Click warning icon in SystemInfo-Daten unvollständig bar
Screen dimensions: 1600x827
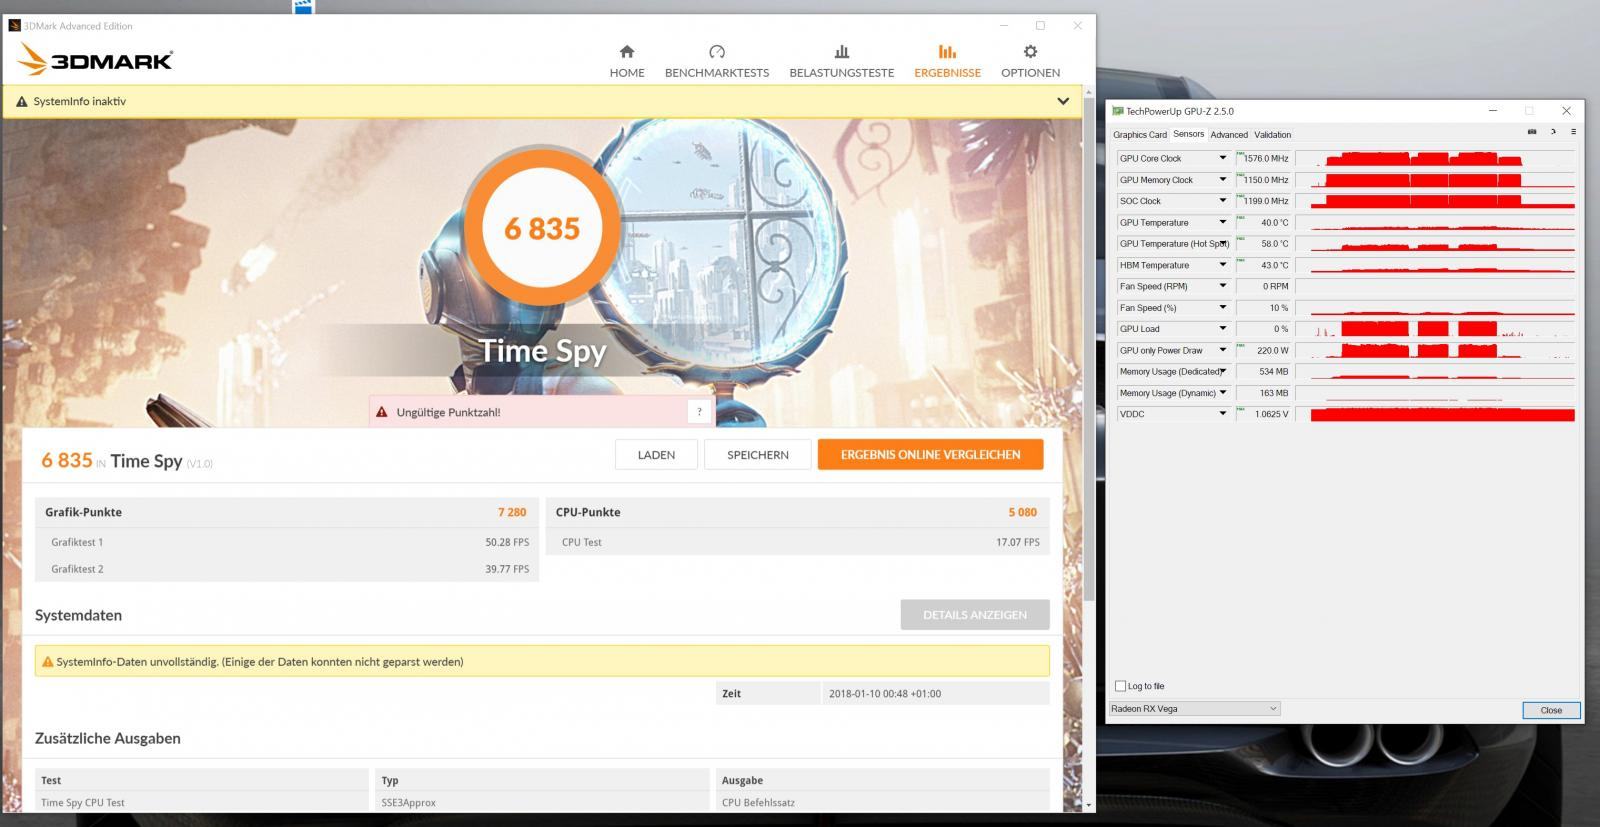pos(47,662)
